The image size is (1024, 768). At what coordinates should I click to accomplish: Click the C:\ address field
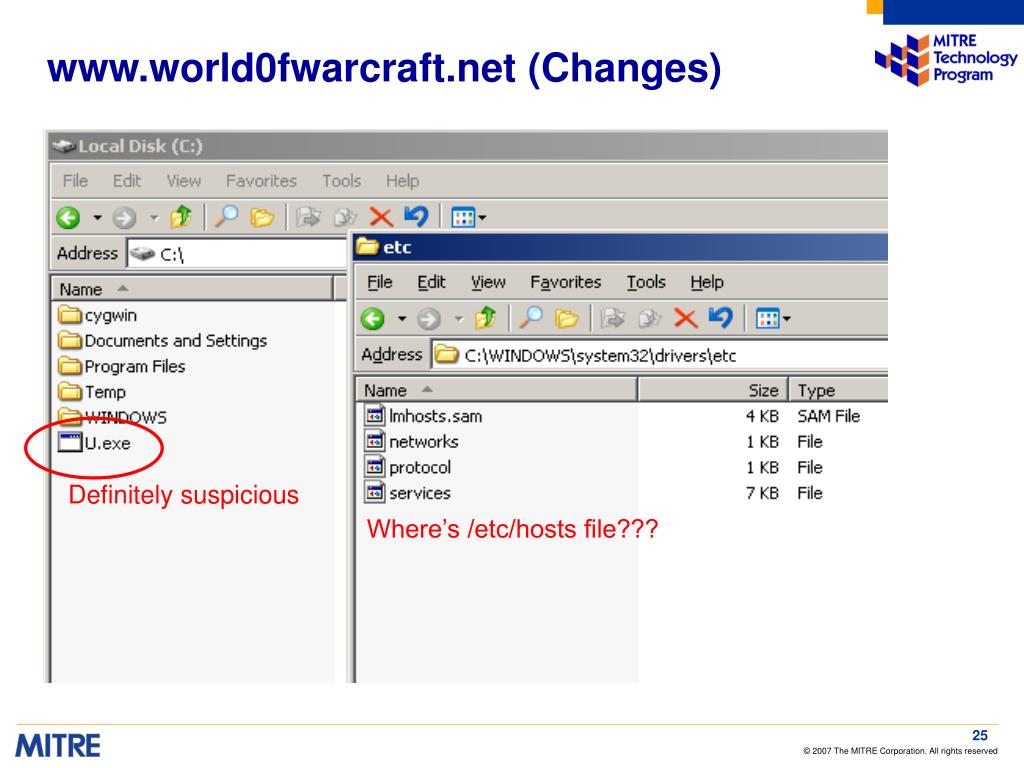(237, 253)
